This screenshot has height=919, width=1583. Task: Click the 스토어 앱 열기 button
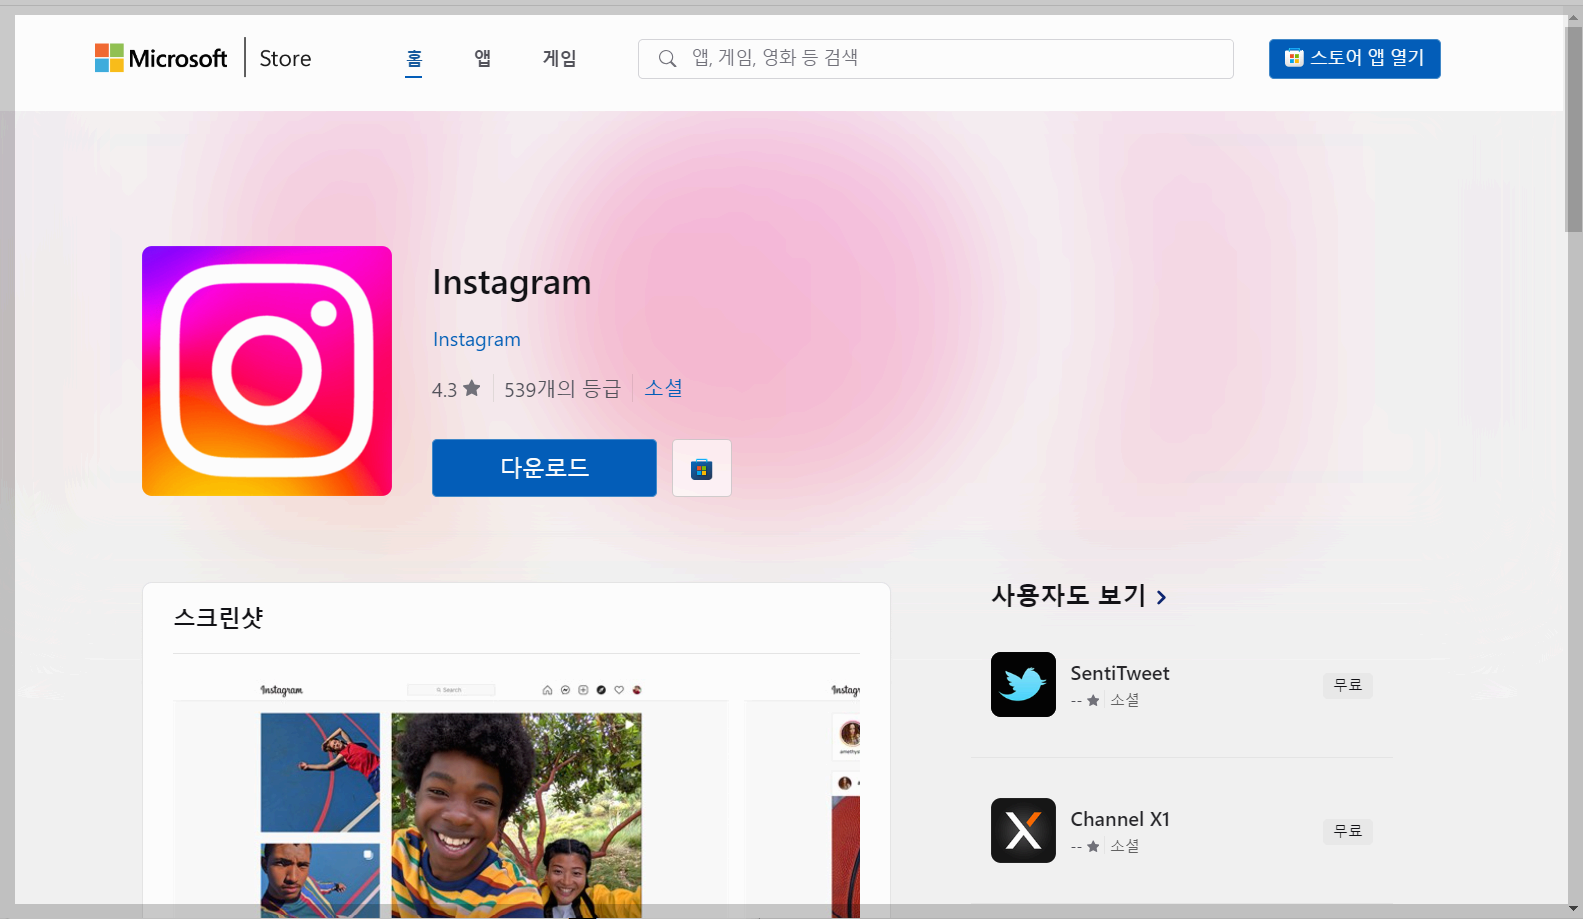point(1354,58)
